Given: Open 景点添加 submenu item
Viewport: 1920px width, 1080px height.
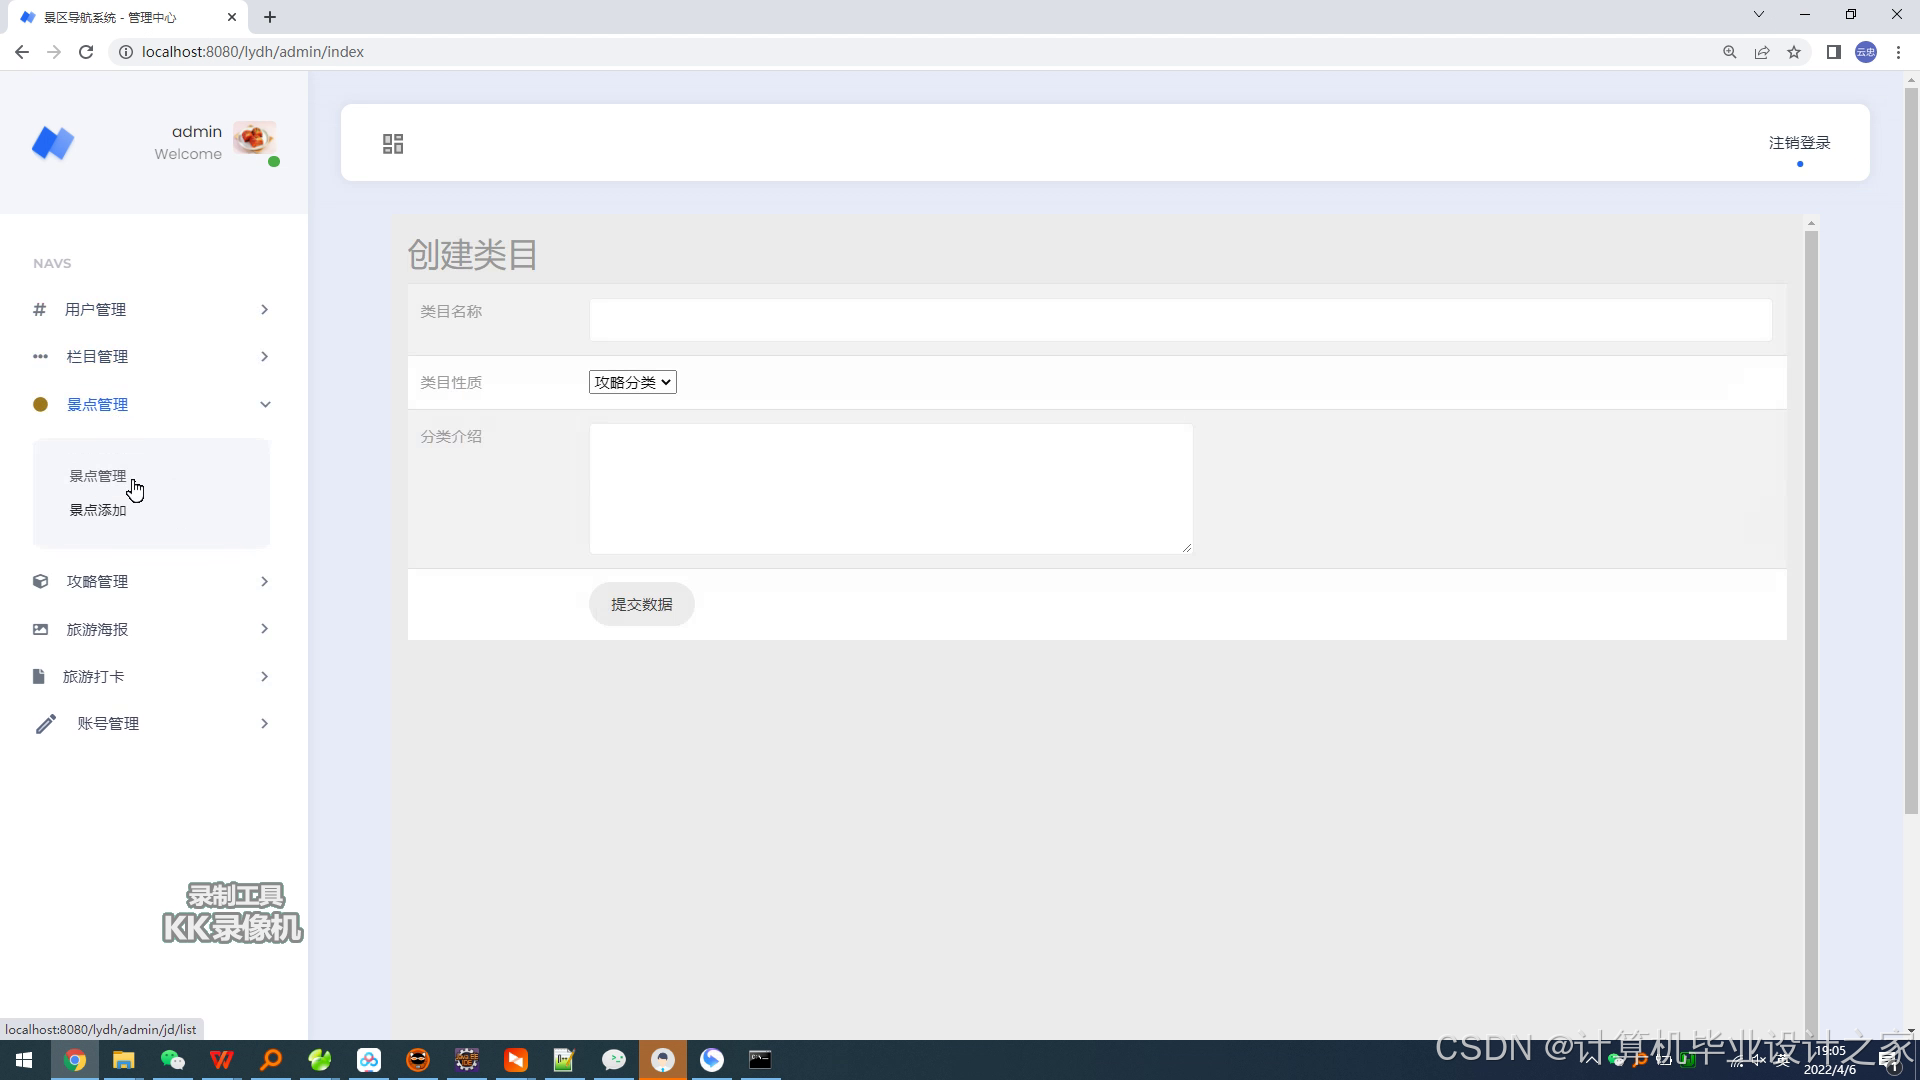Looking at the screenshot, I should (97, 510).
